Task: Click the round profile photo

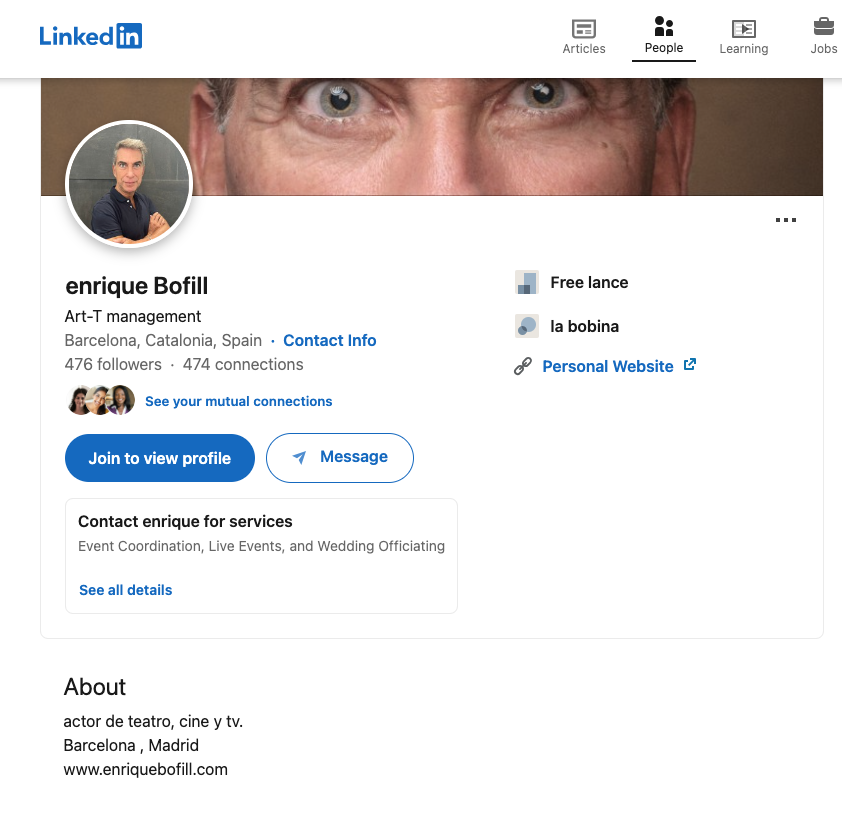Action: 128,184
